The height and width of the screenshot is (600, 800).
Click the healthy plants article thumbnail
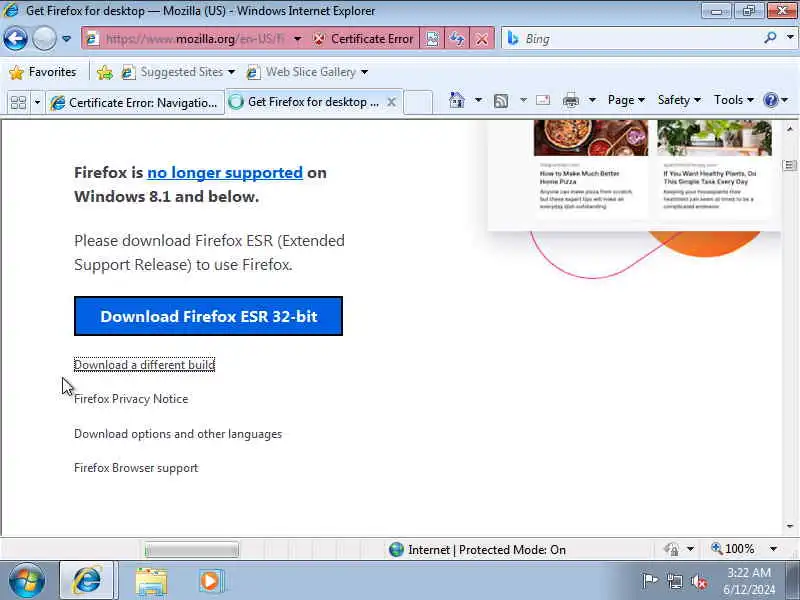(714, 138)
